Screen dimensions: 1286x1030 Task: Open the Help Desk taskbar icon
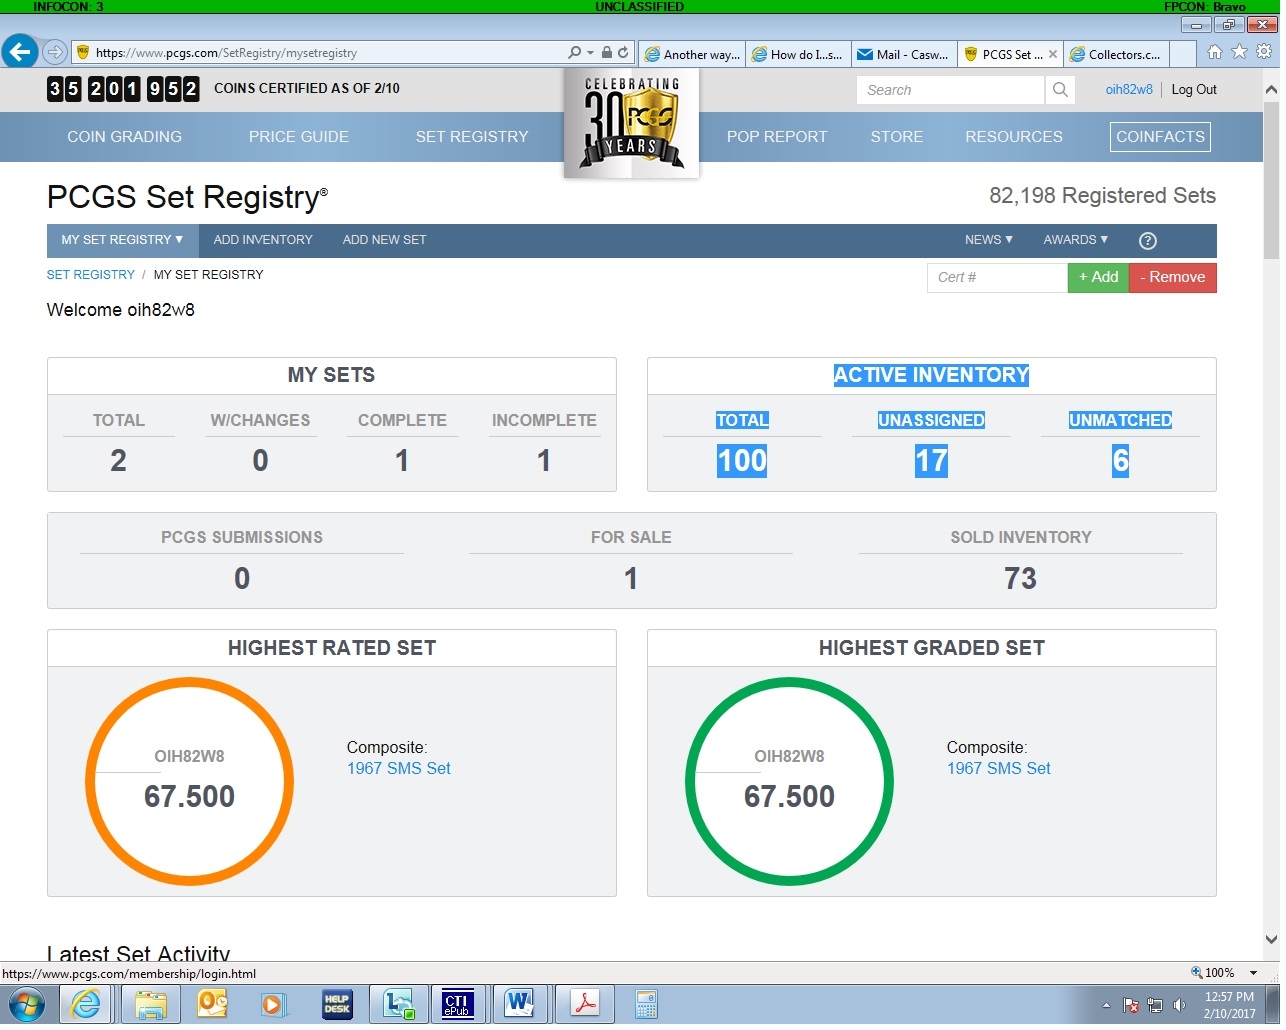(x=336, y=1003)
